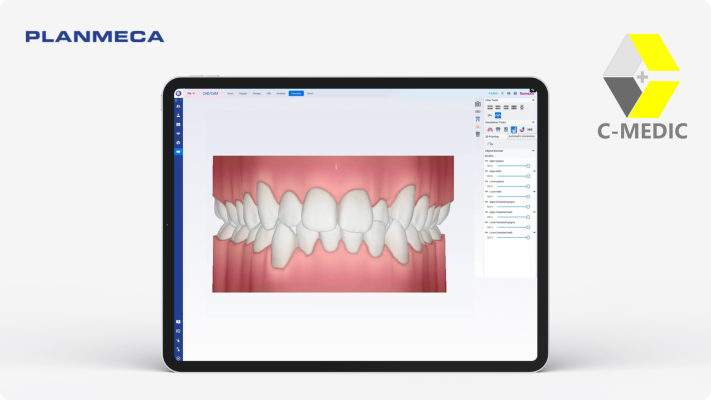The height and width of the screenshot is (400, 711).
Task: Click the CAD/CAM module label
Action: coord(211,93)
